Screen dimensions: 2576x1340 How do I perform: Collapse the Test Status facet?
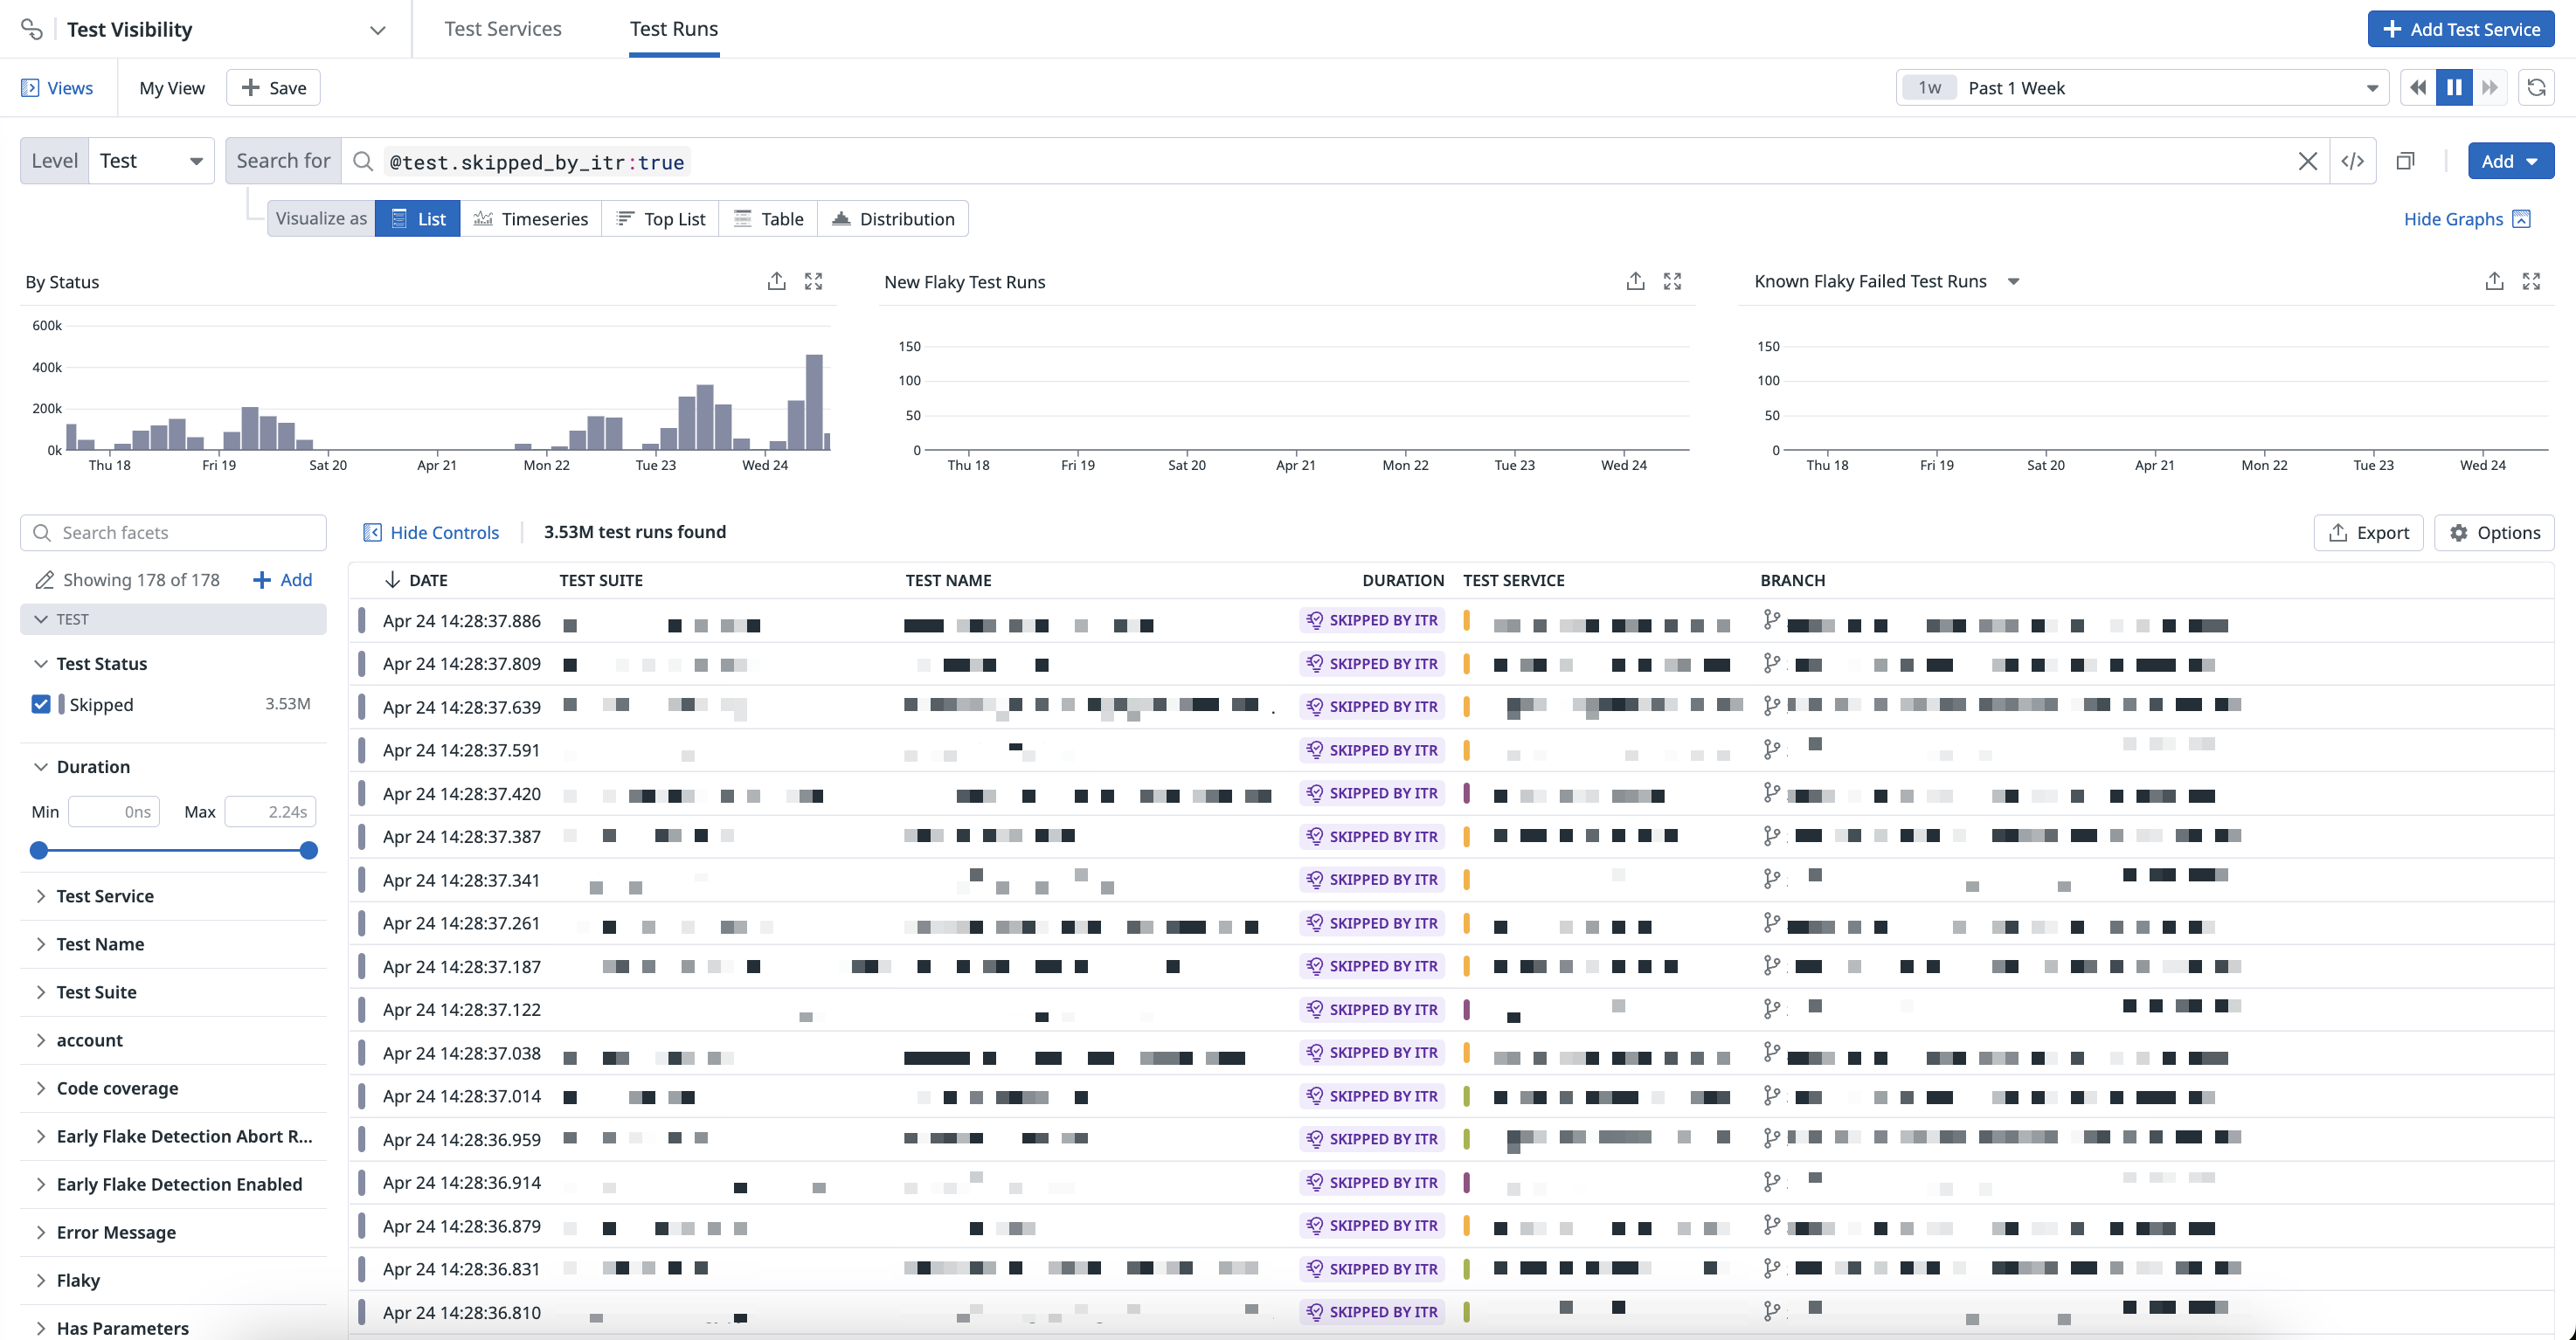coord(41,664)
